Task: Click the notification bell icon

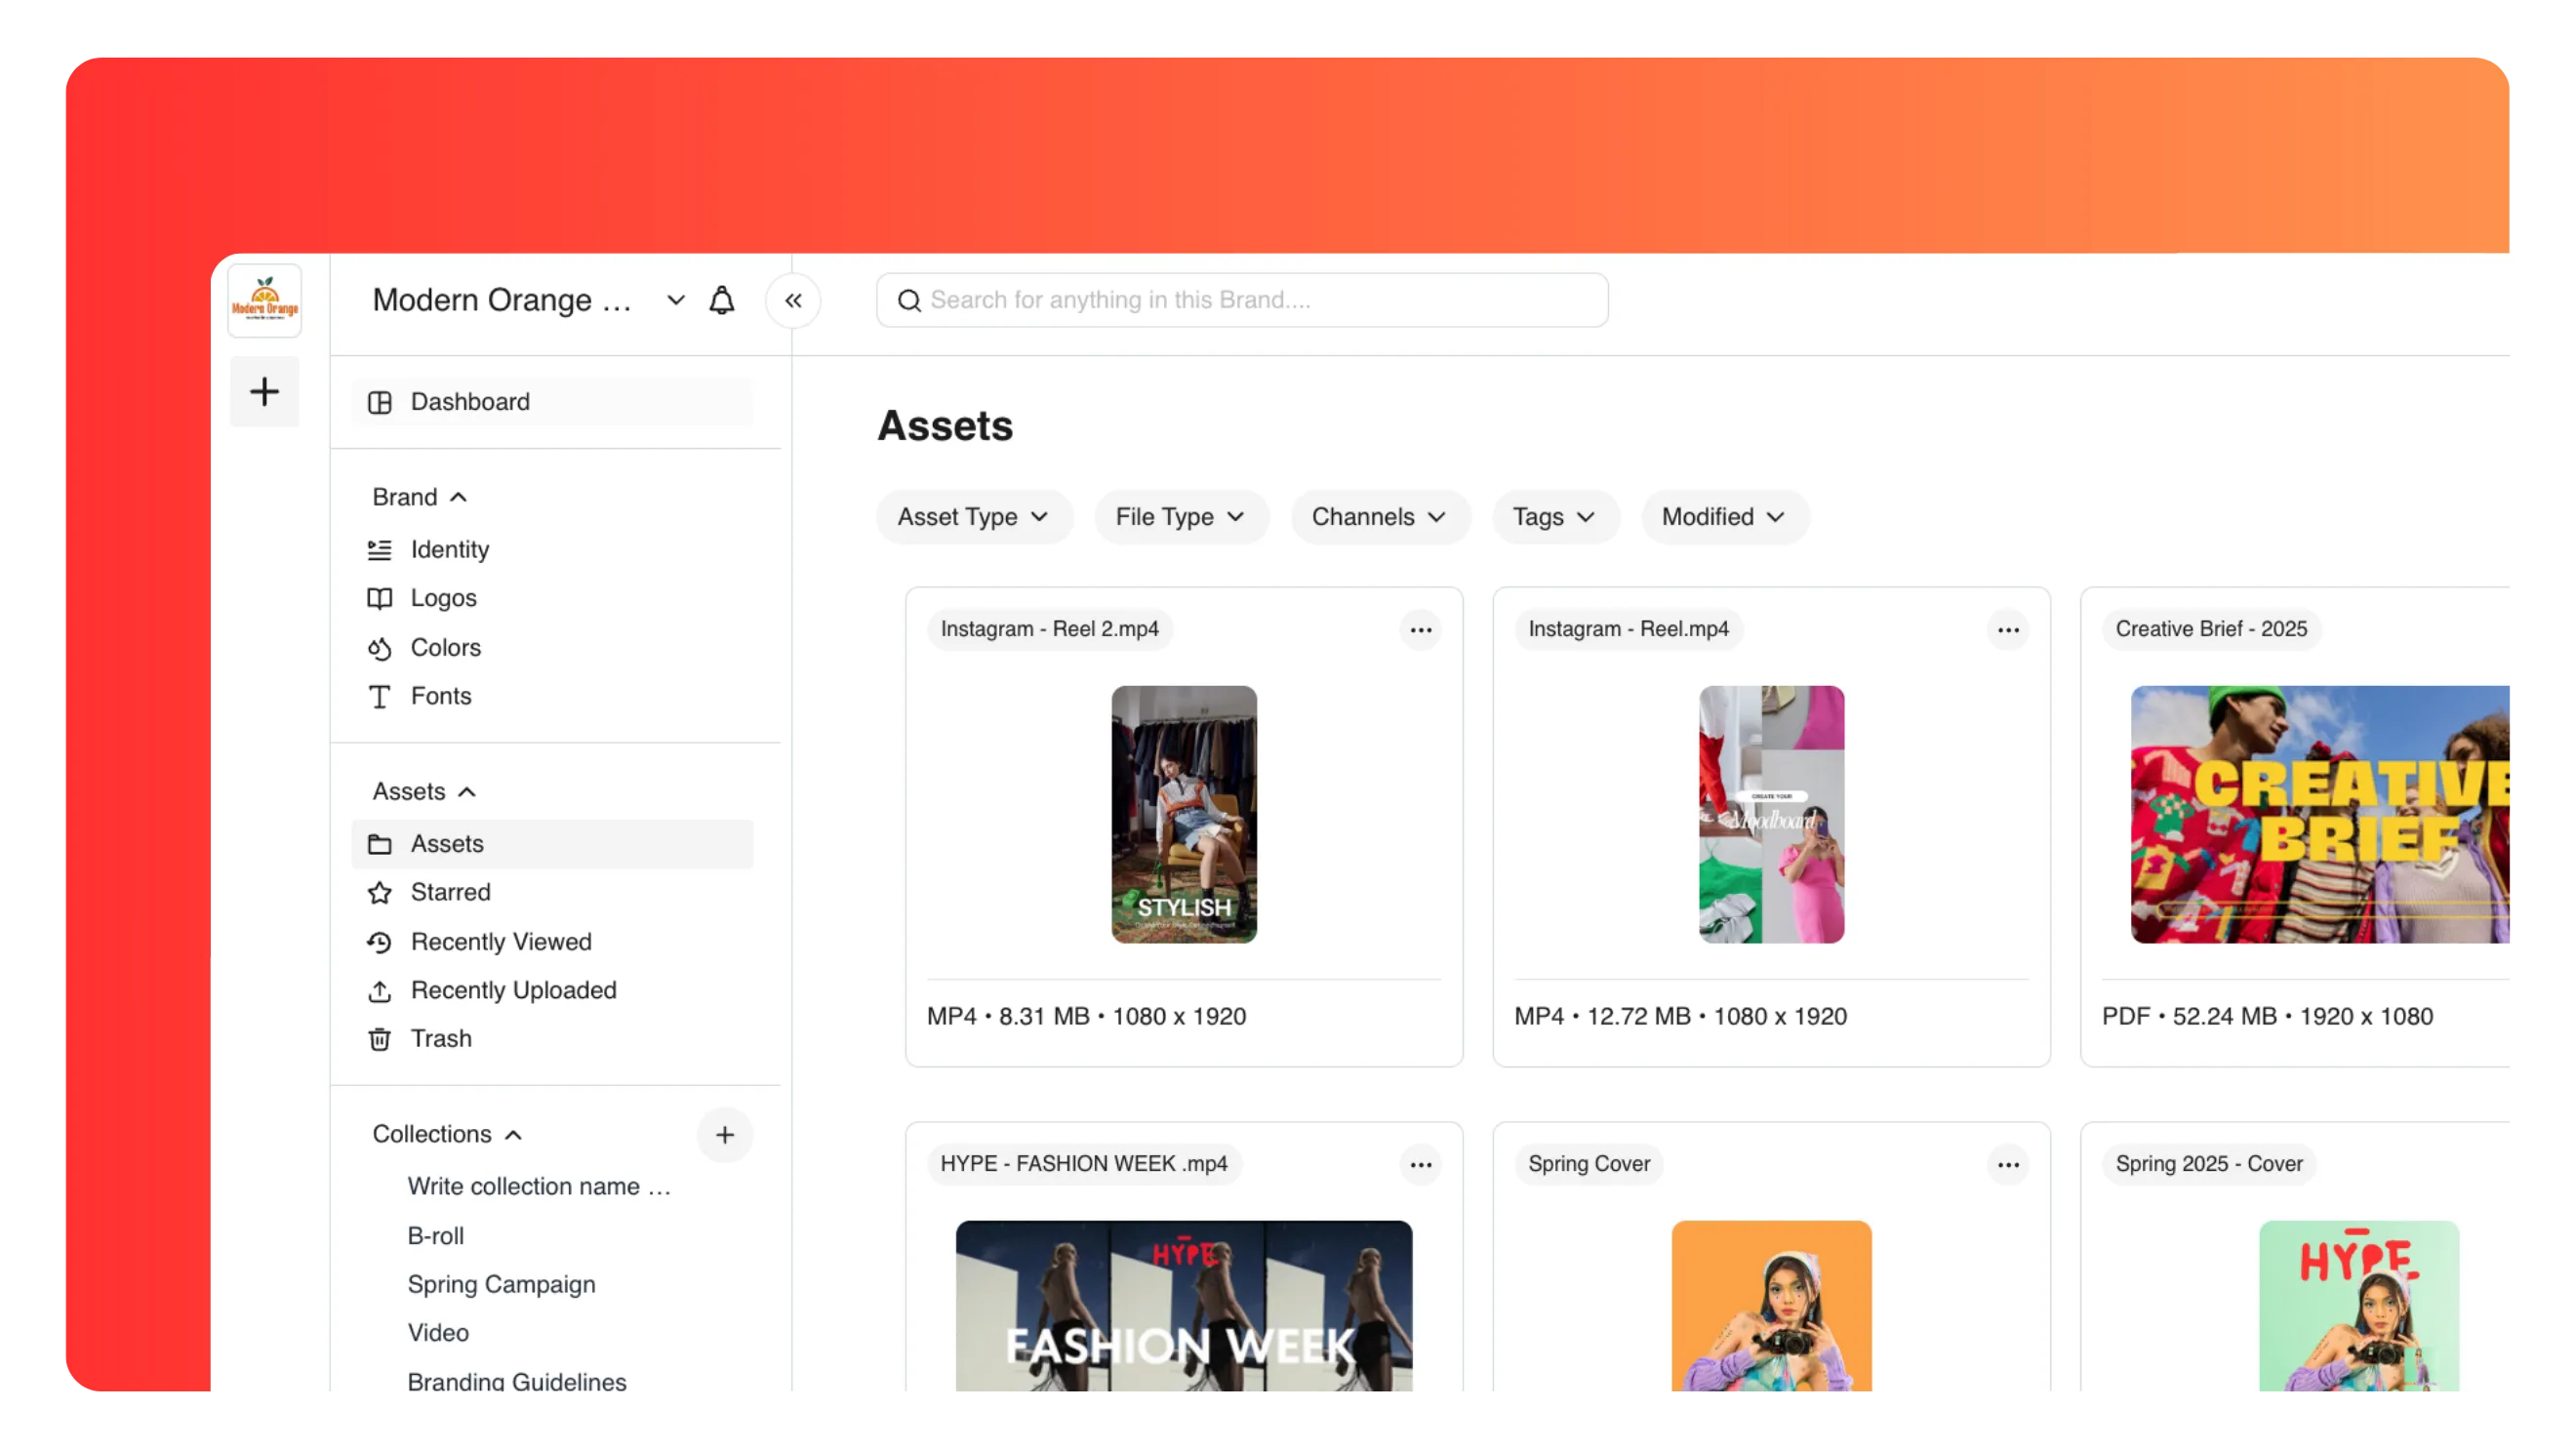Action: [x=721, y=300]
